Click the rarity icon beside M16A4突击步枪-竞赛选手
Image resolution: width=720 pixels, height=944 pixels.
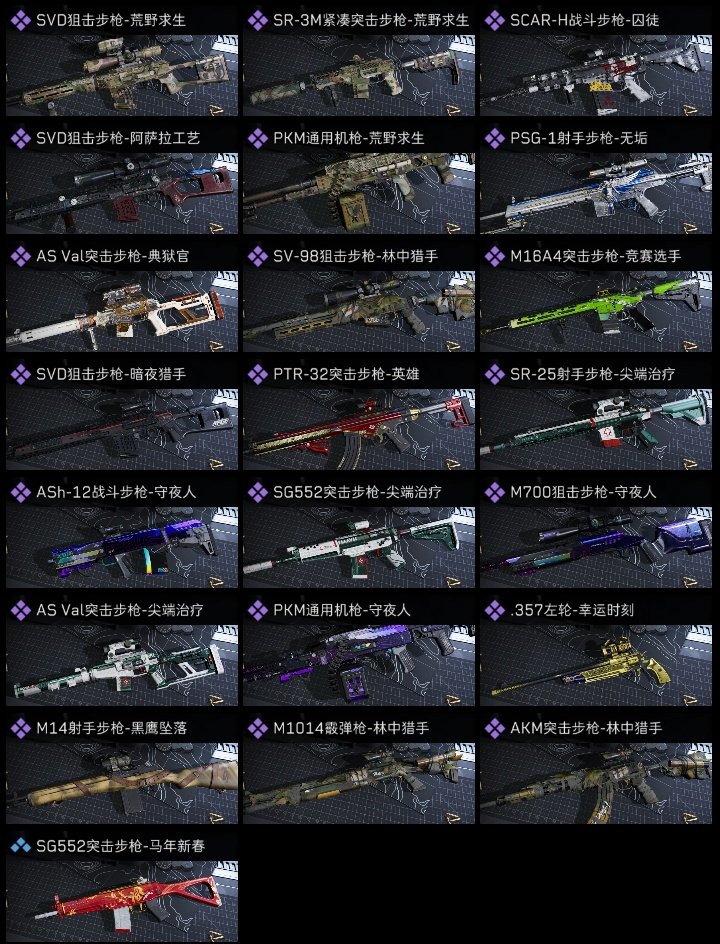(x=494, y=256)
